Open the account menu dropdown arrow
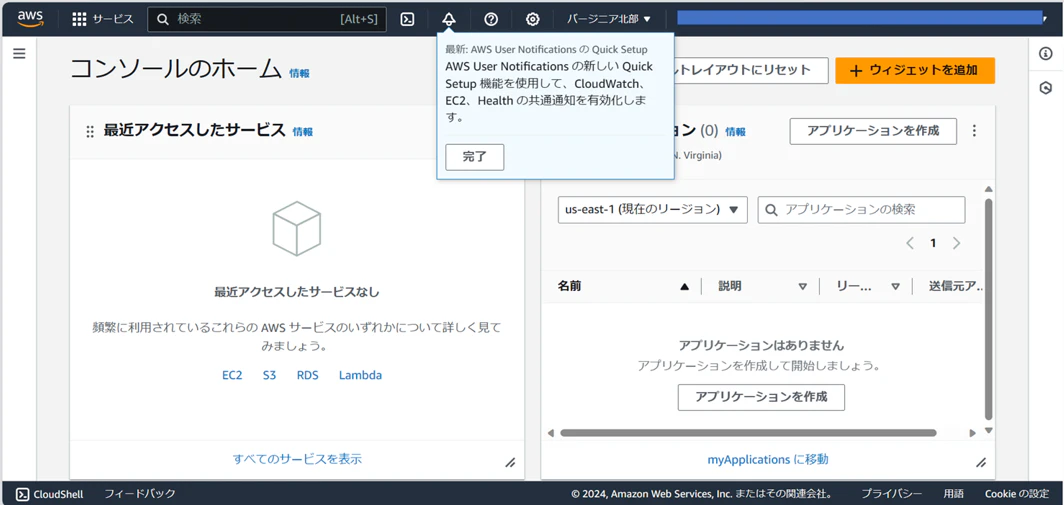Image resolution: width=1064 pixels, height=505 pixels. point(1044,19)
